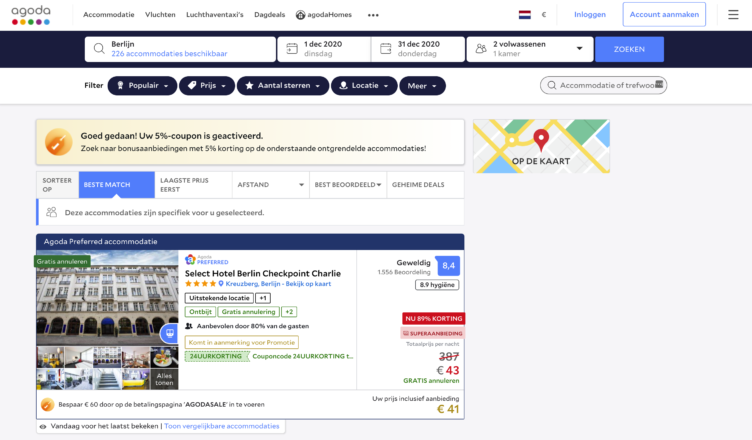
Task: Click the transit badge on hotel photo
Action: pos(167,332)
